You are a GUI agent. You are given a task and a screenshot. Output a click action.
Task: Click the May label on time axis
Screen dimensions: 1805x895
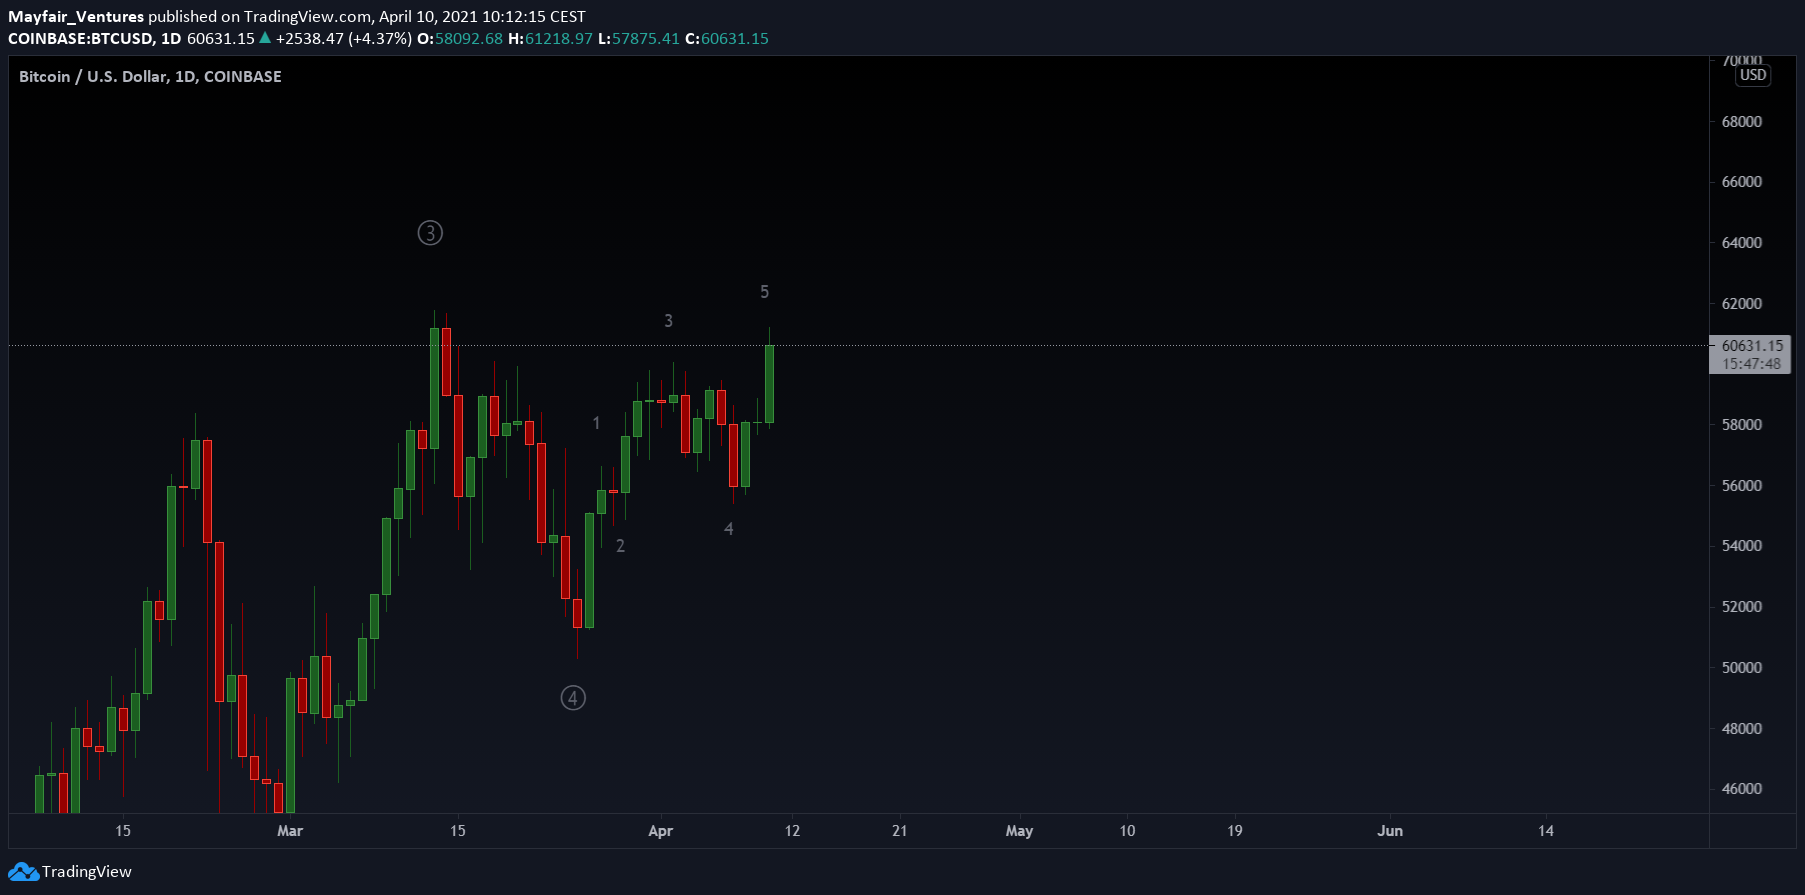click(1019, 831)
